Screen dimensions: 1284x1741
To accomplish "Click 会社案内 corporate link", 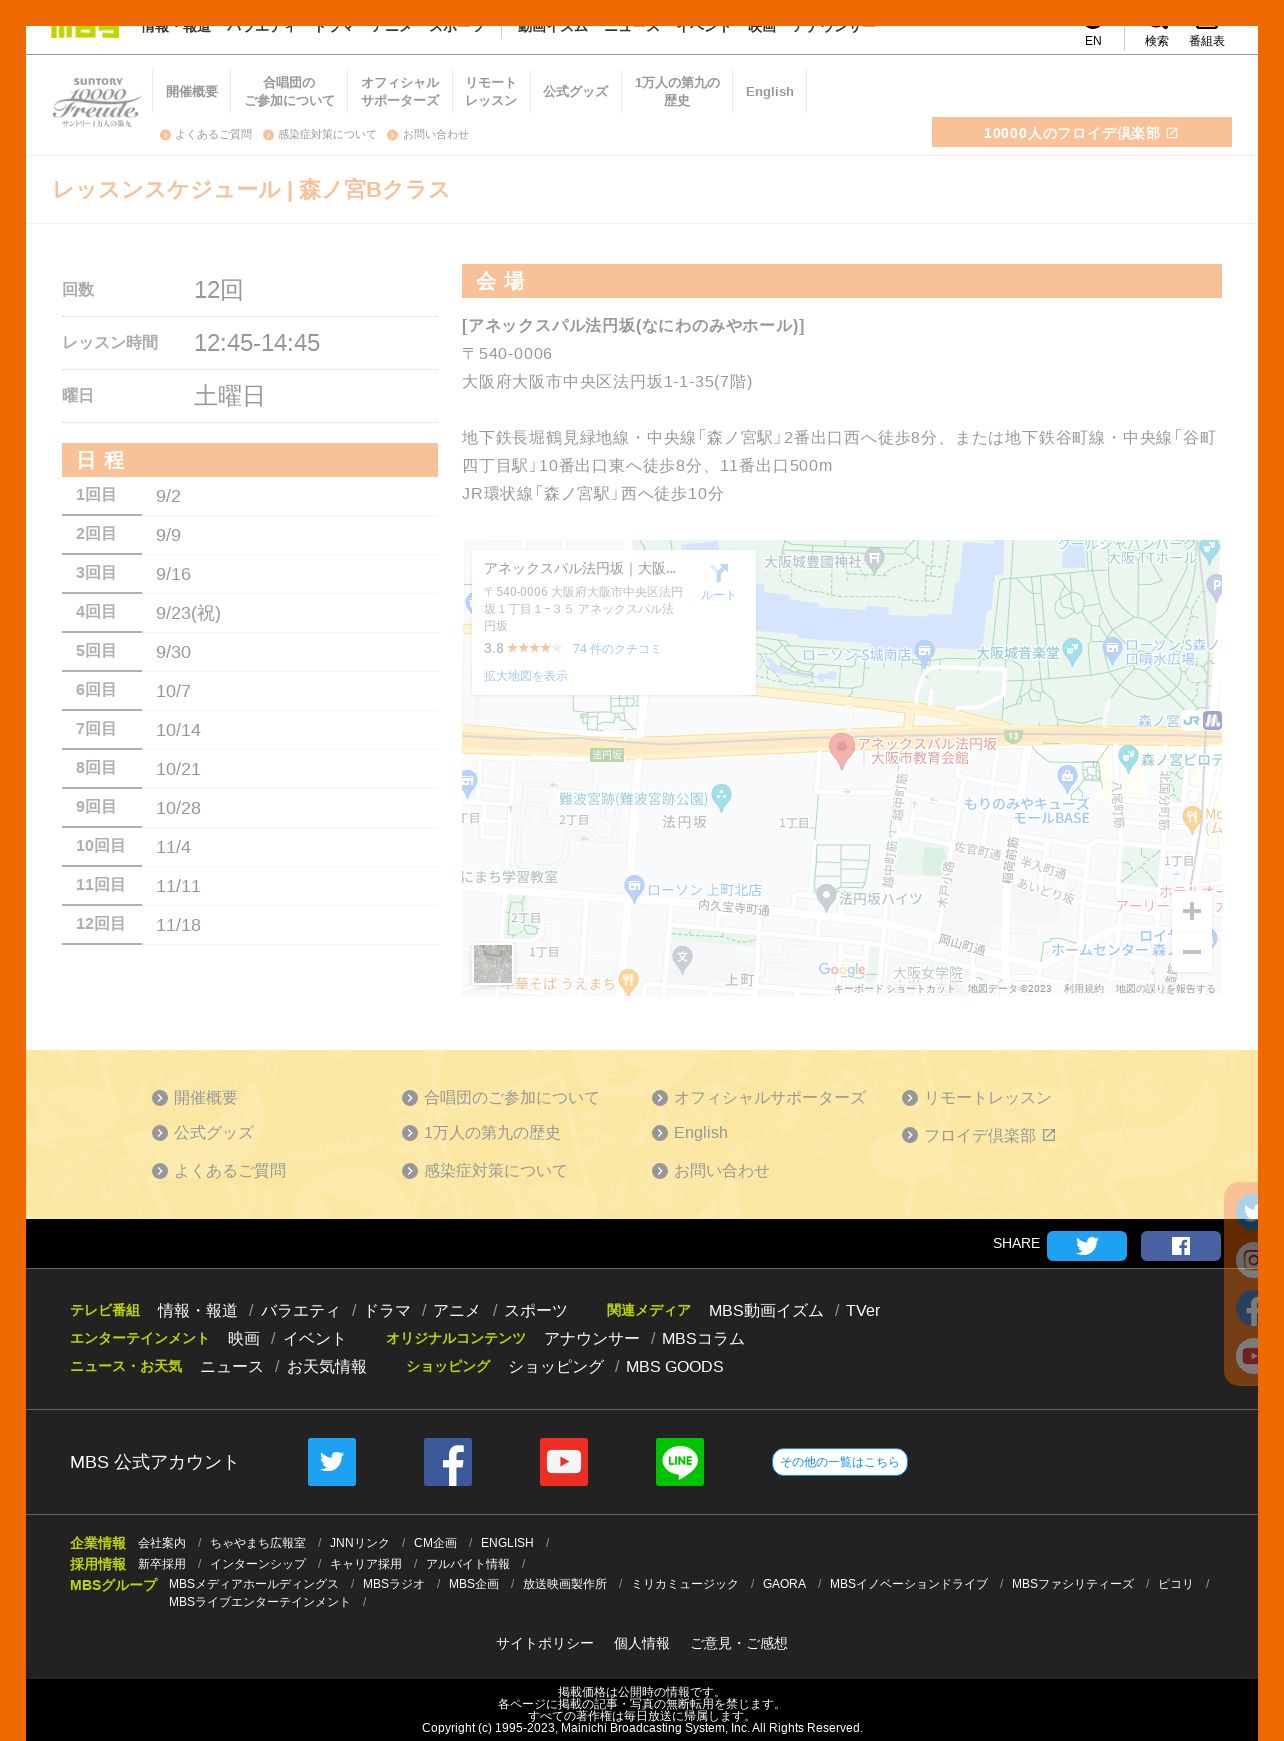I will click(162, 1544).
